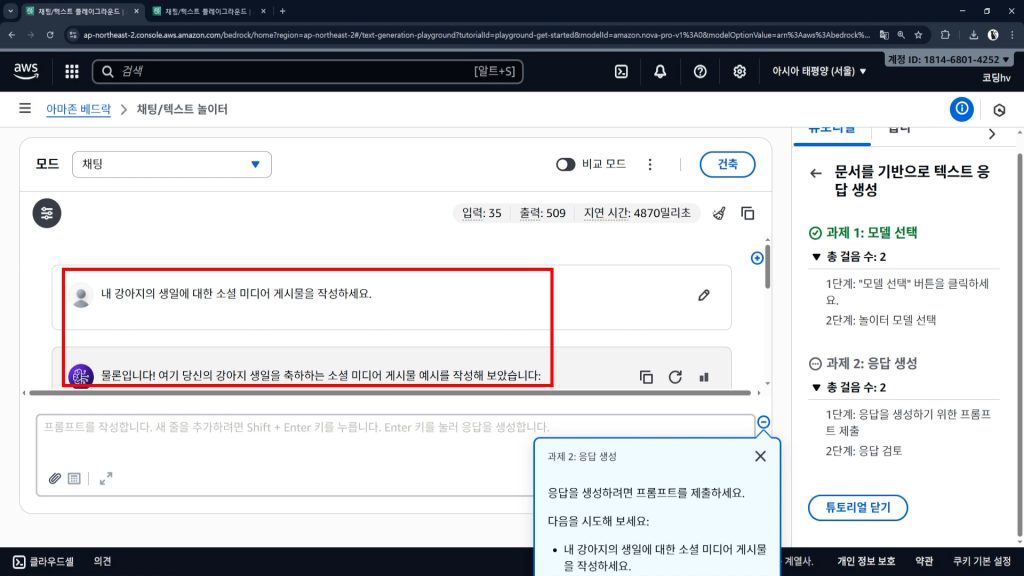Click the blue plus circle icon

[757, 258]
